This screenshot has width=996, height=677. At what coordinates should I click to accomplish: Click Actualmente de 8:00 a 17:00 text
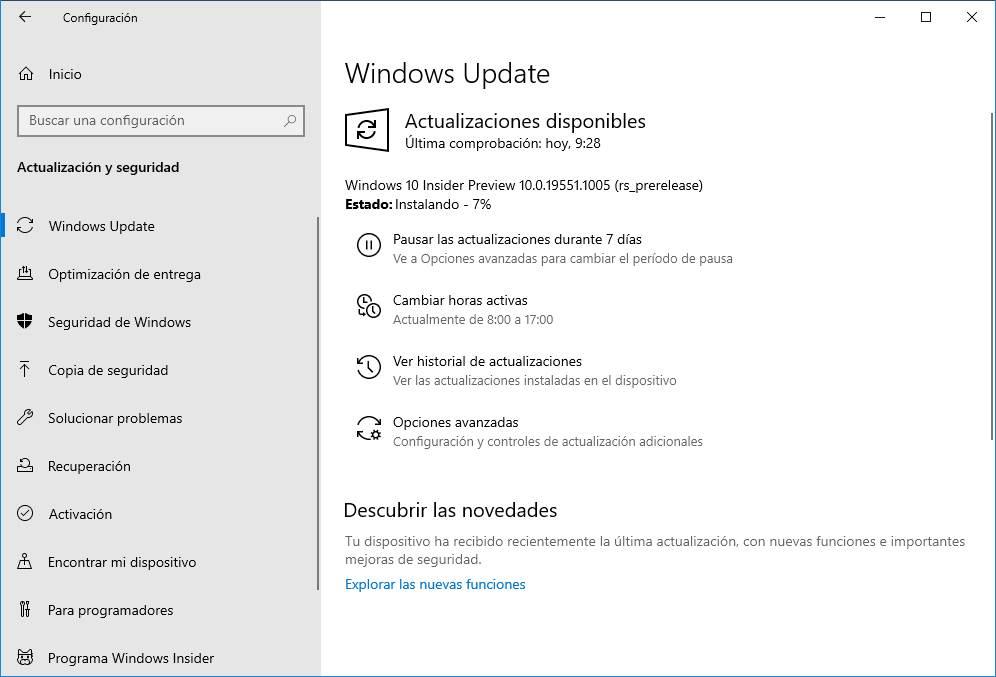coord(473,319)
